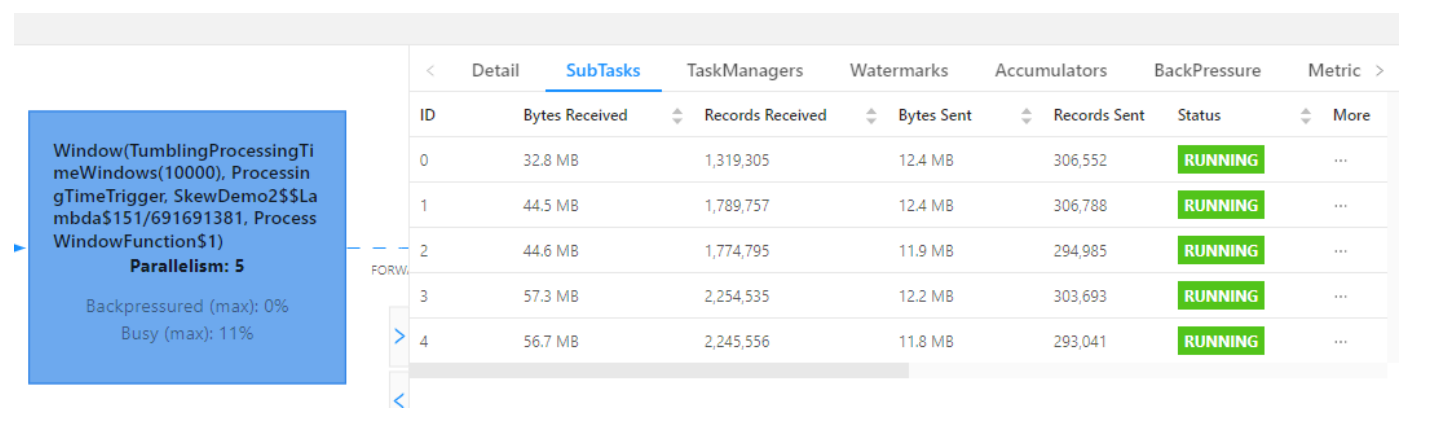Switch to the Watermarks tab
Screen dimensions: 1440x429
[898, 70]
